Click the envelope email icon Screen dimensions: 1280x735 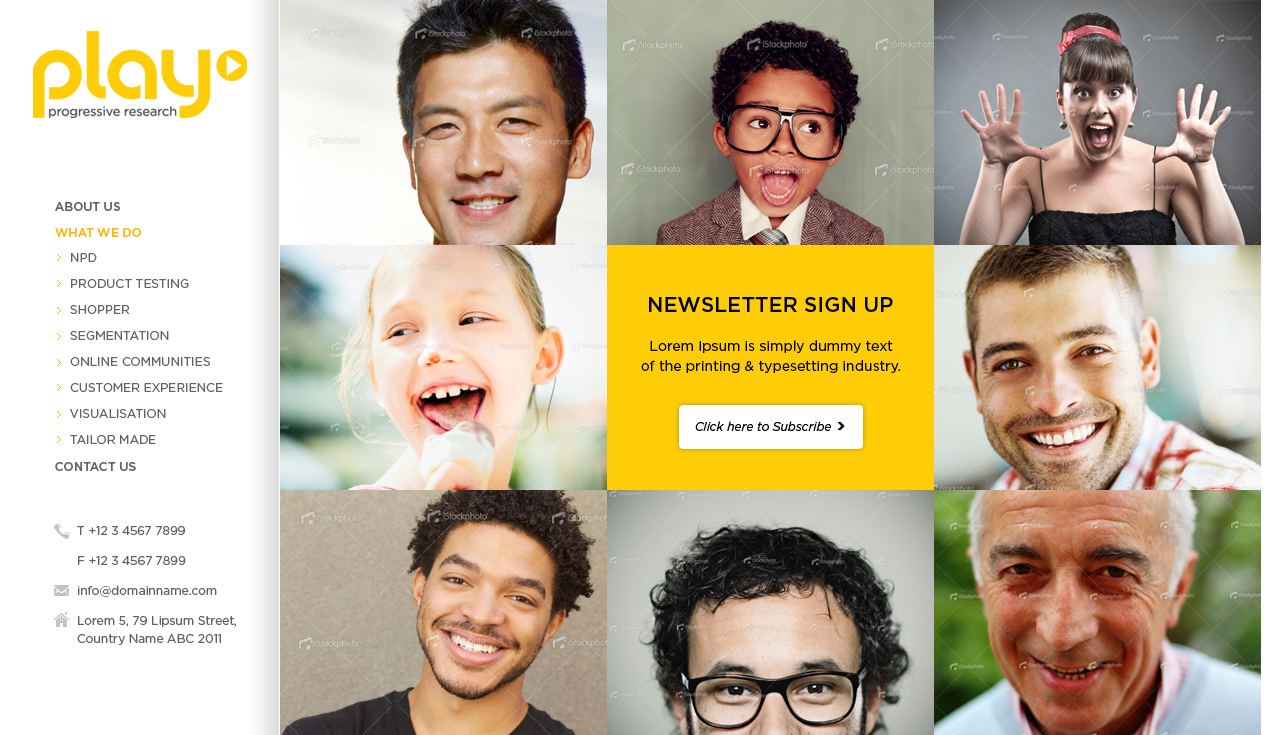[62, 591]
